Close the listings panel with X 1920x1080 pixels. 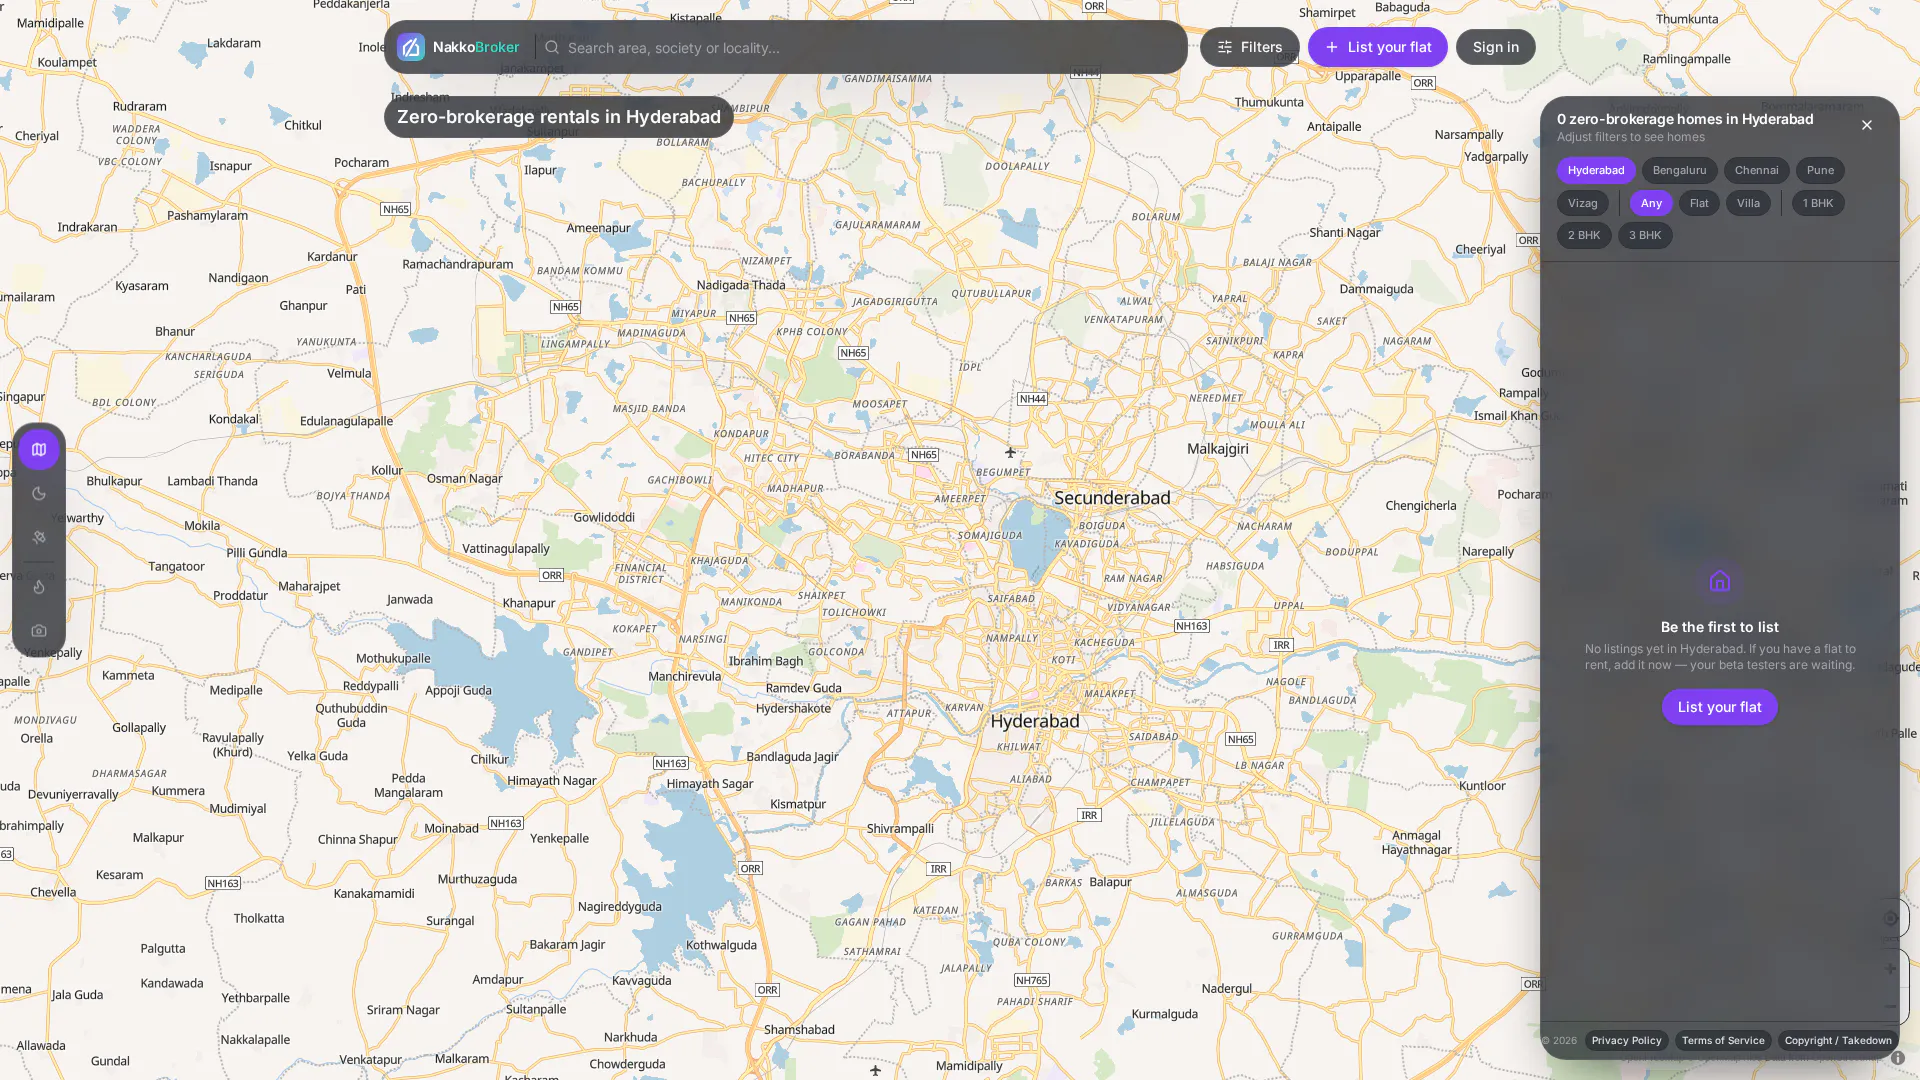pyautogui.click(x=1867, y=125)
